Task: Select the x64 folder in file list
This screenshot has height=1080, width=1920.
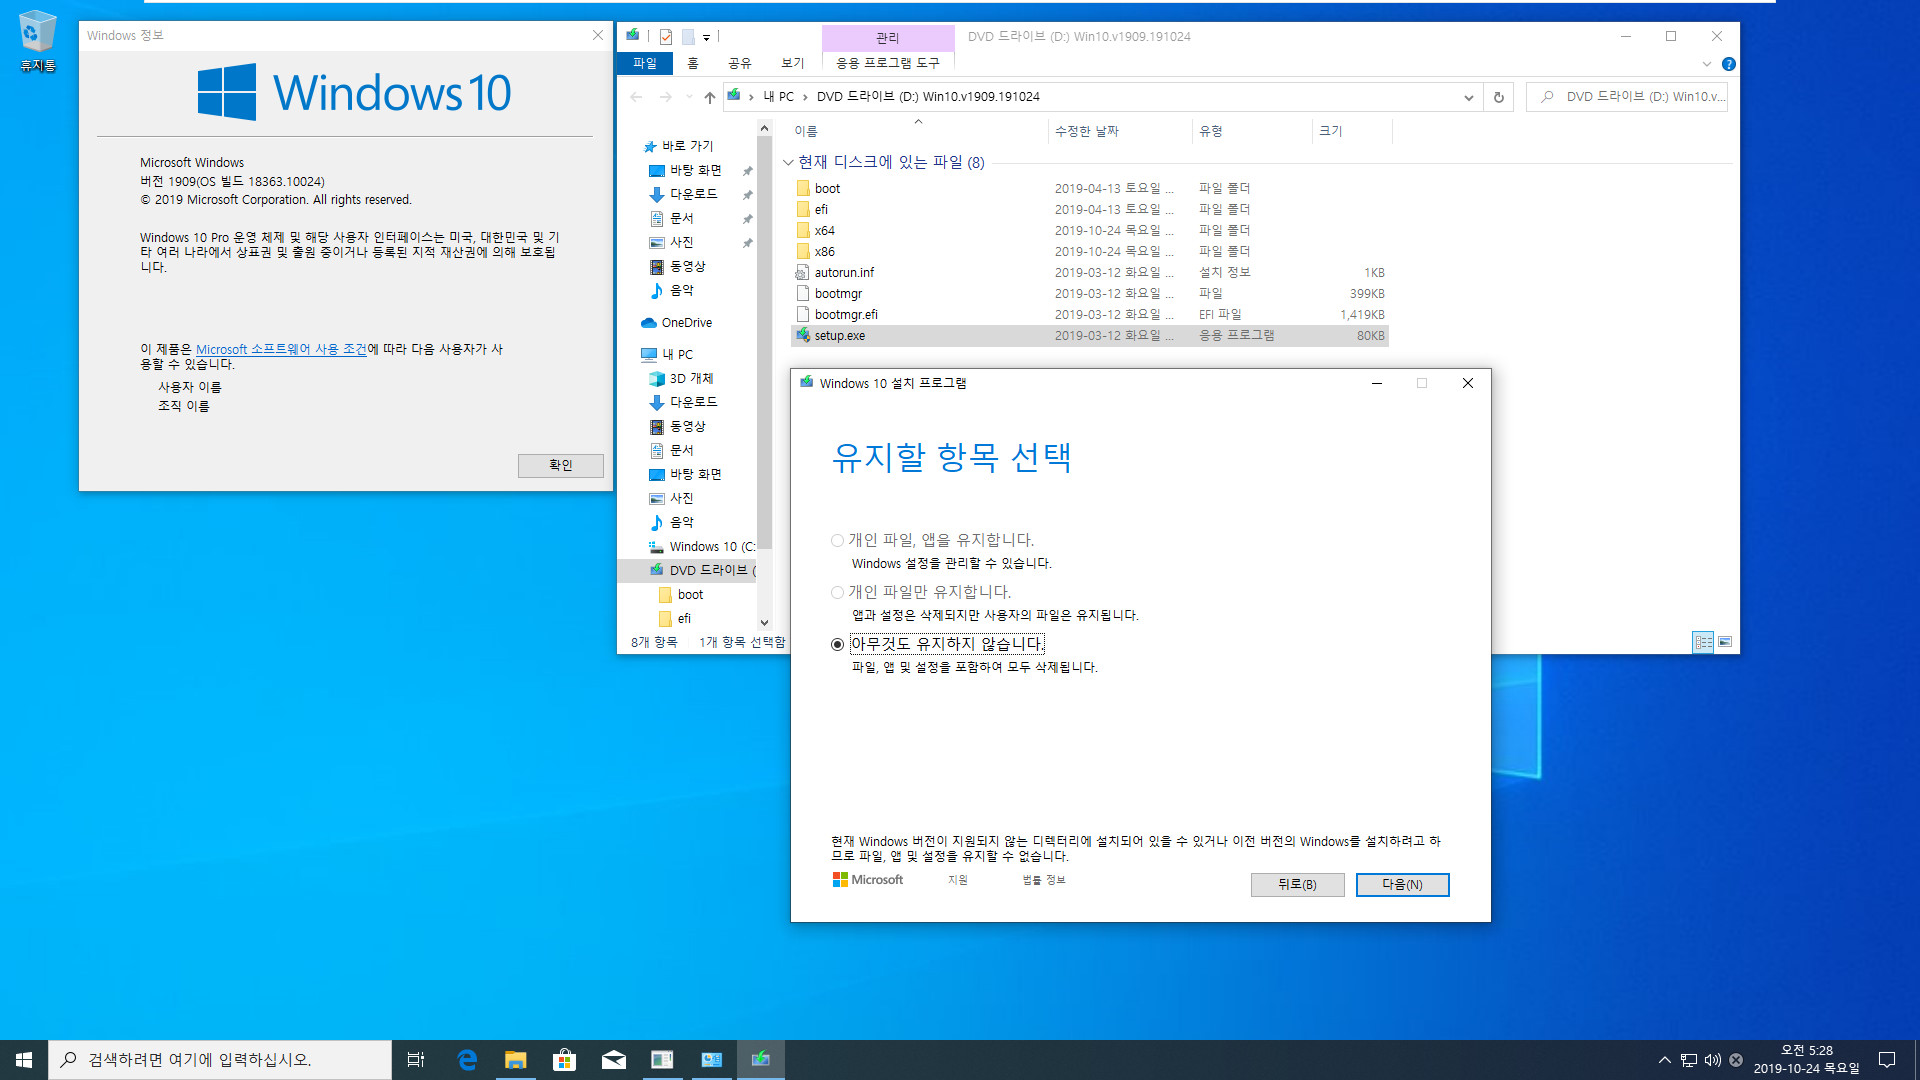Action: [x=1089, y=230]
